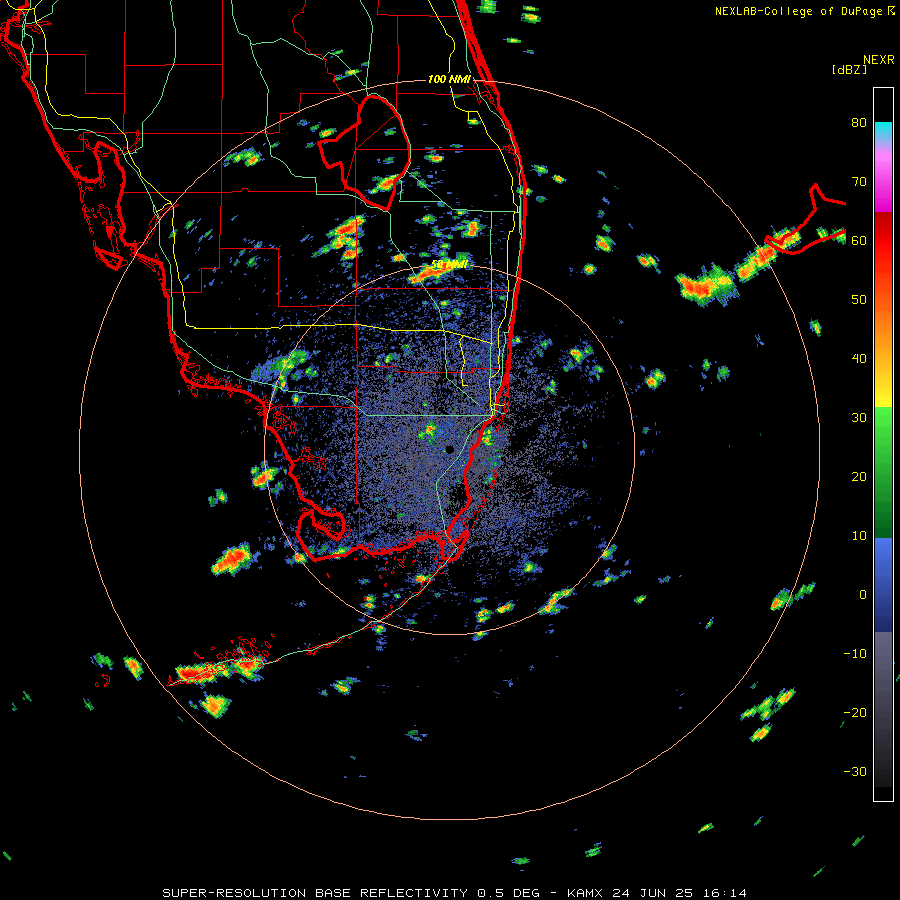The width and height of the screenshot is (900, 900).
Task: Pick the red segment of the color bar
Action: [x=883, y=239]
